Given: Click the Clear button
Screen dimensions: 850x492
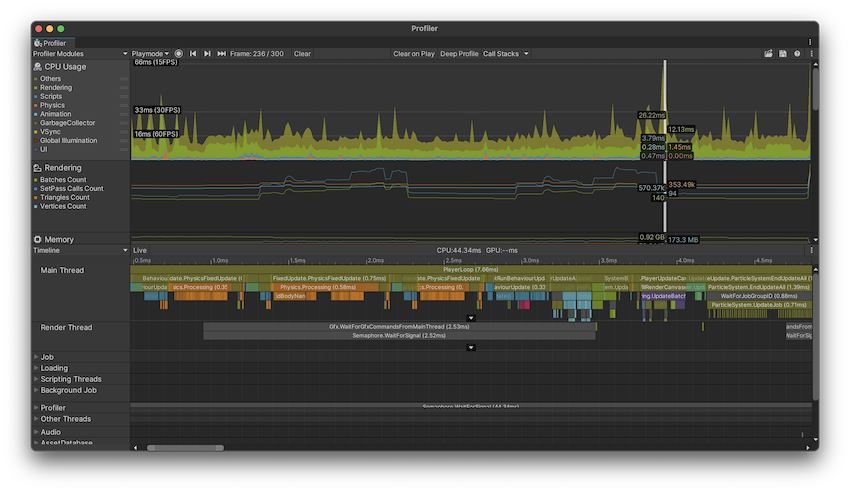Looking at the screenshot, I should click(302, 54).
